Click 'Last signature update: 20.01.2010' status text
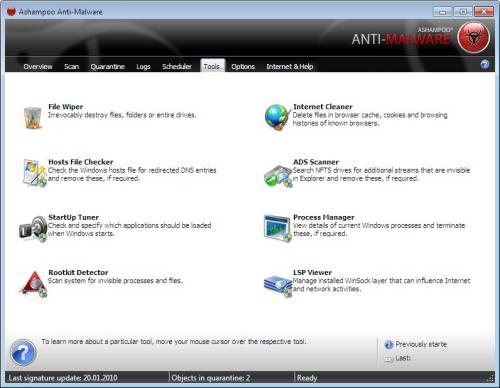This screenshot has height=388, width=500. 63,378
